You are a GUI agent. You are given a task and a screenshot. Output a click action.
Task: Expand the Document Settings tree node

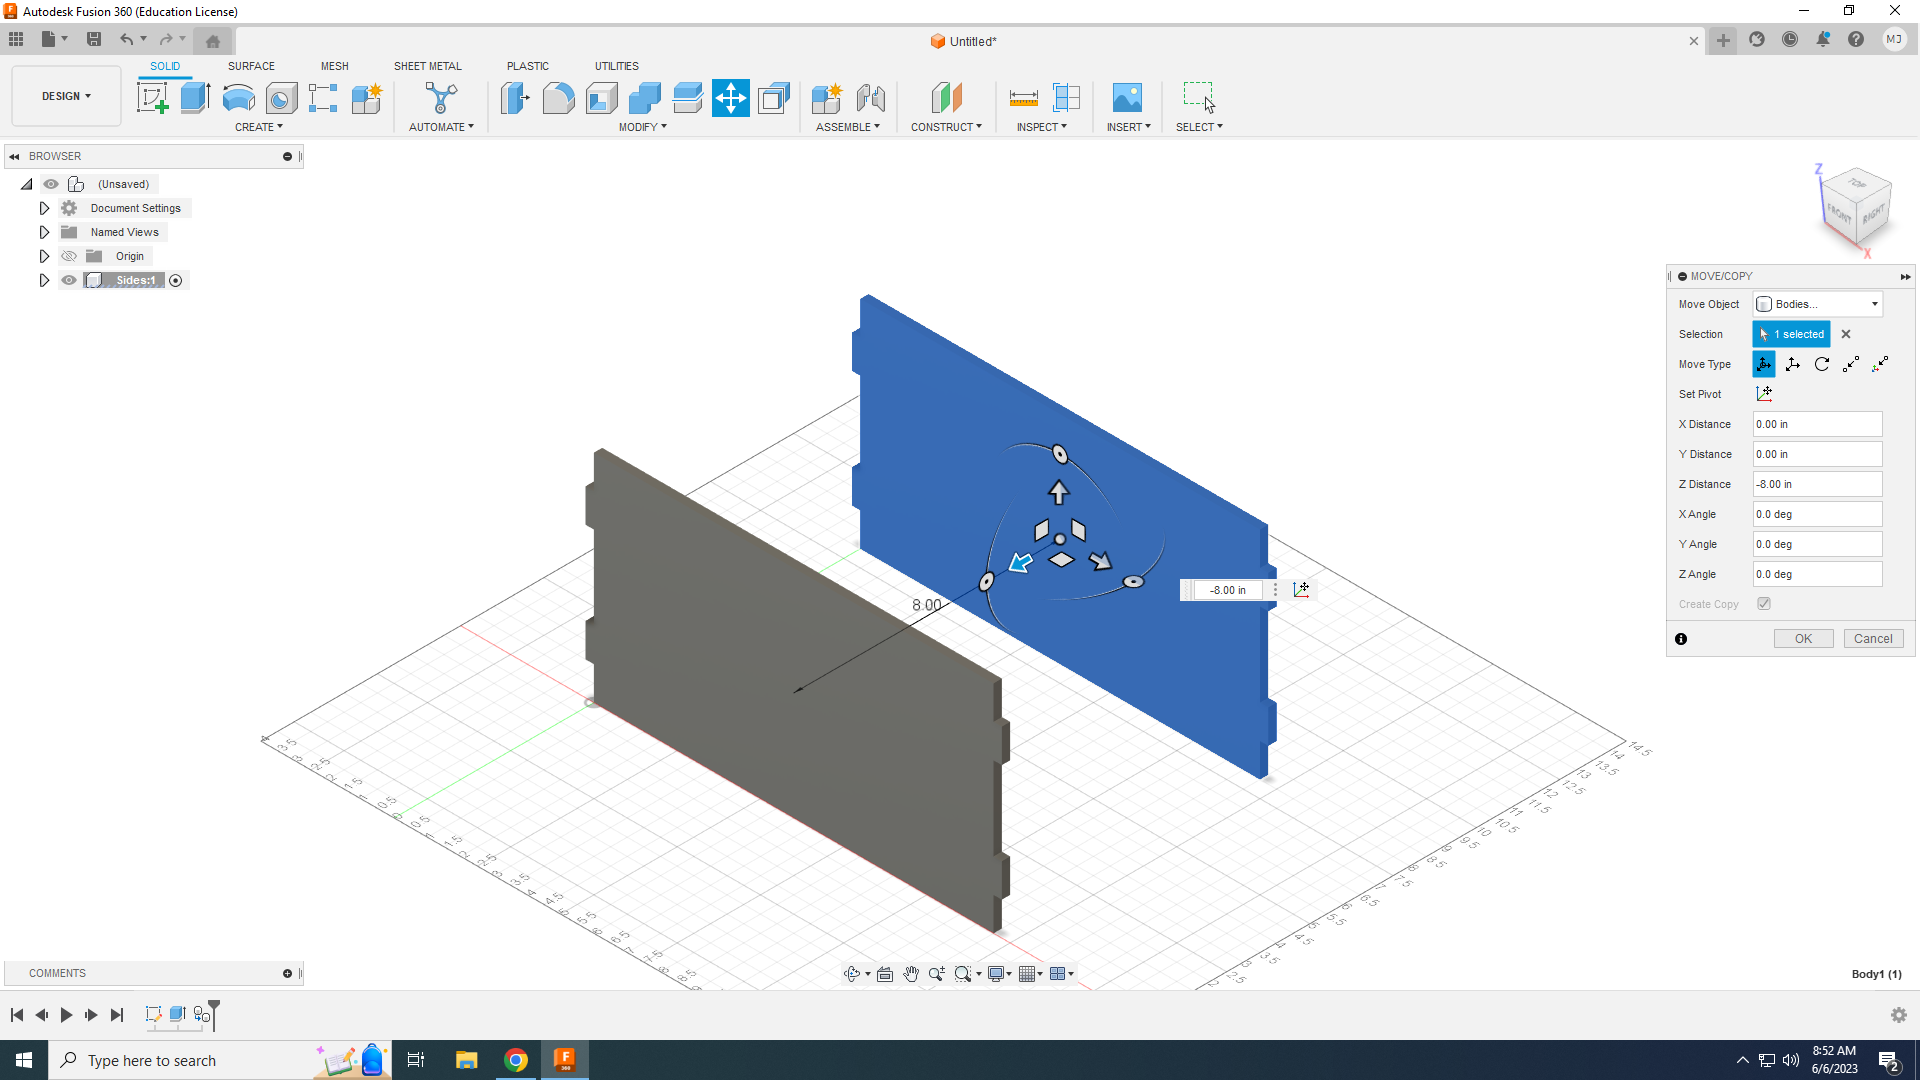click(x=44, y=208)
